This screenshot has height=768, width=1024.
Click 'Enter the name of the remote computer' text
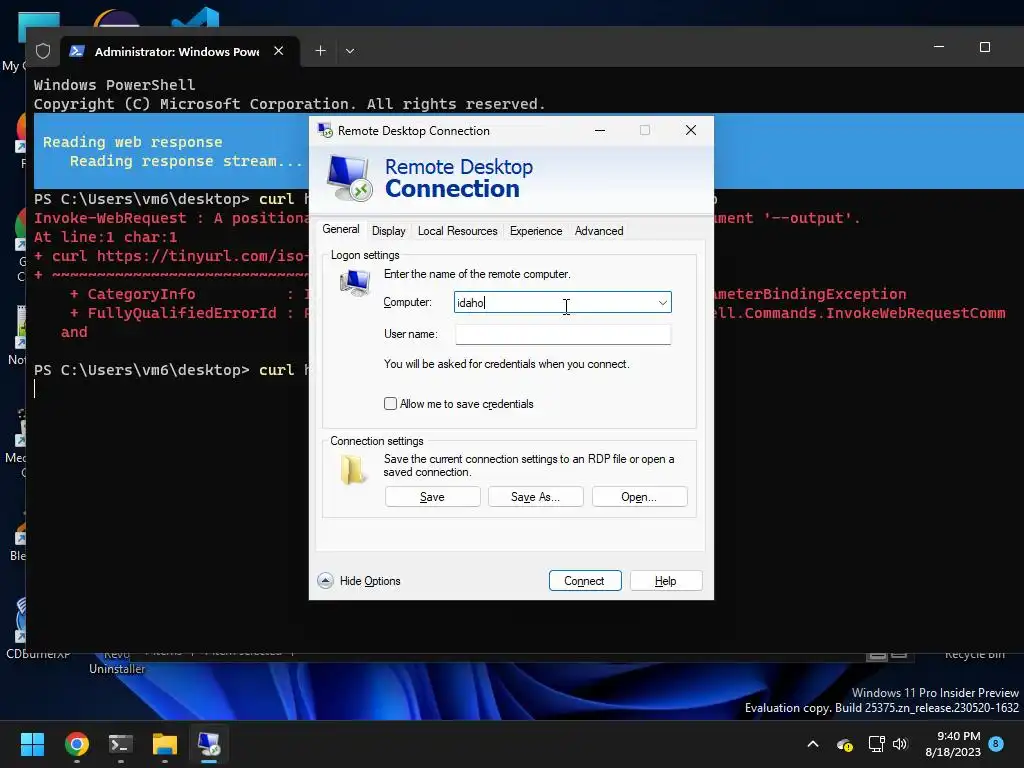pos(477,274)
